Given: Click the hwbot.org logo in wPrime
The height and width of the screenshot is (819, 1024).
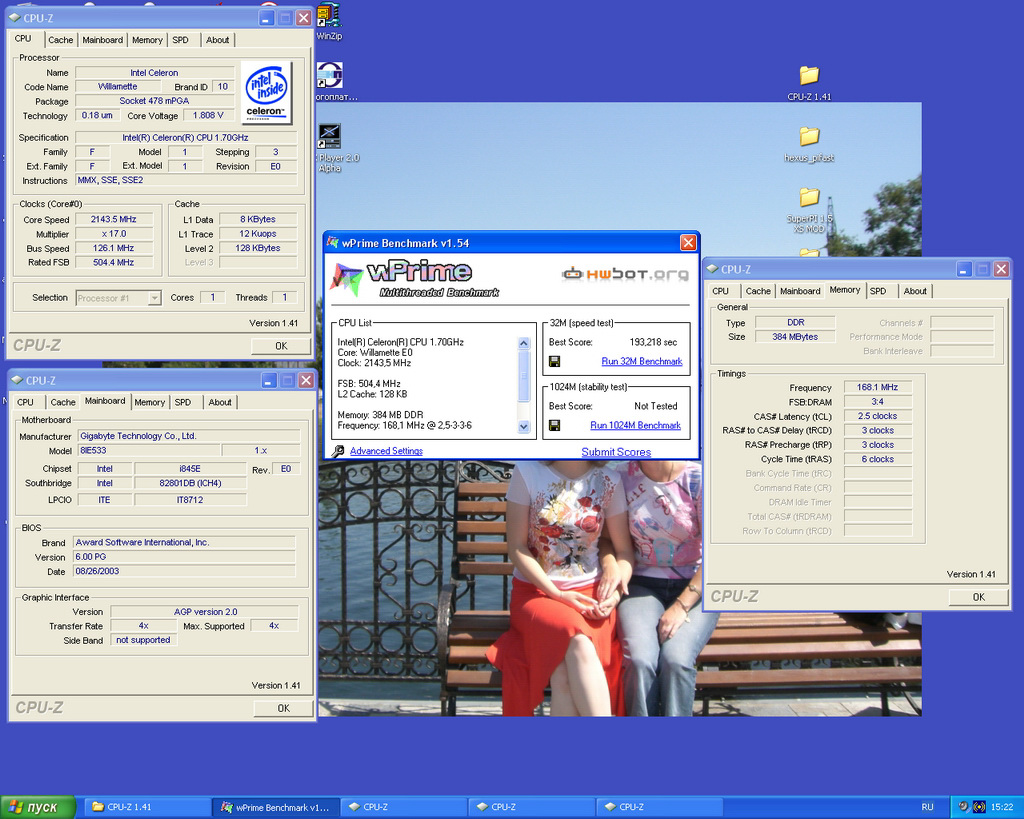Looking at the screenshot, I should point(625,274).
